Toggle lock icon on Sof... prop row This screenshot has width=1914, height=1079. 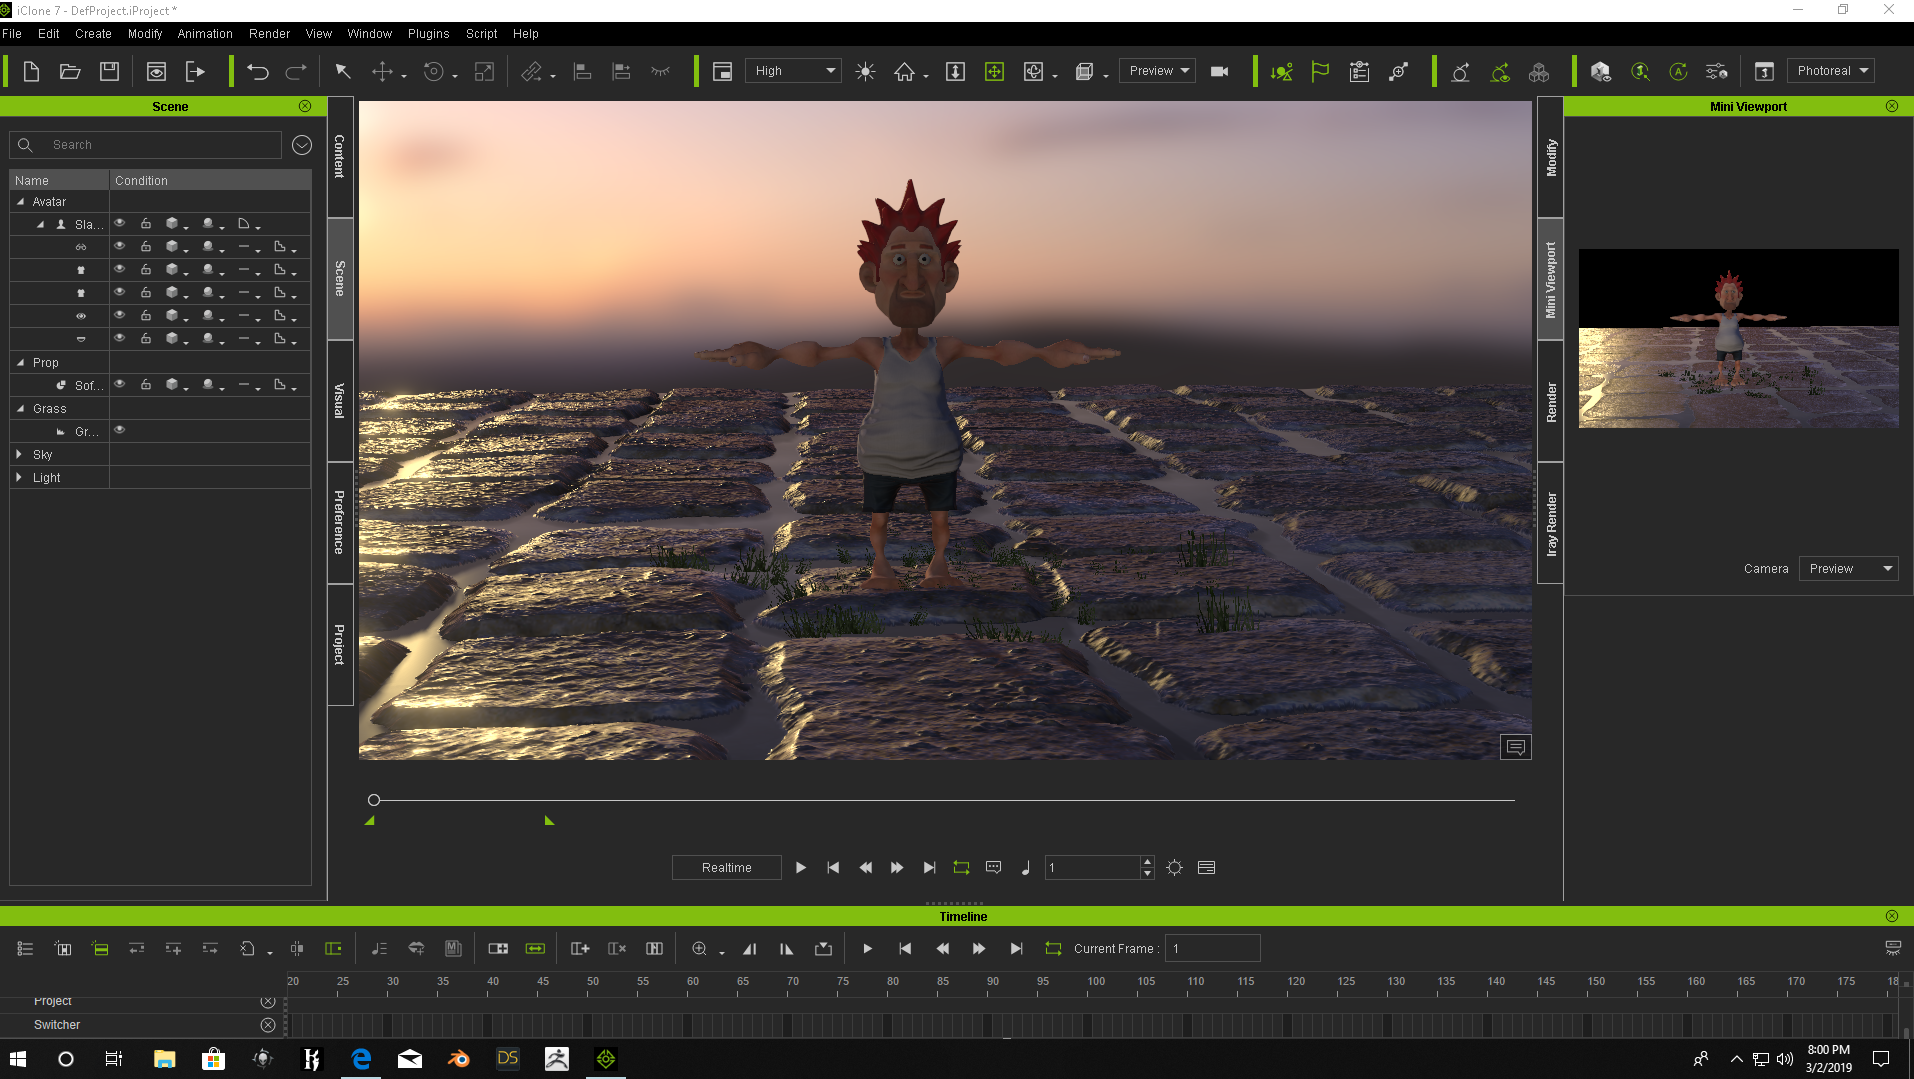tap(146, 384)
